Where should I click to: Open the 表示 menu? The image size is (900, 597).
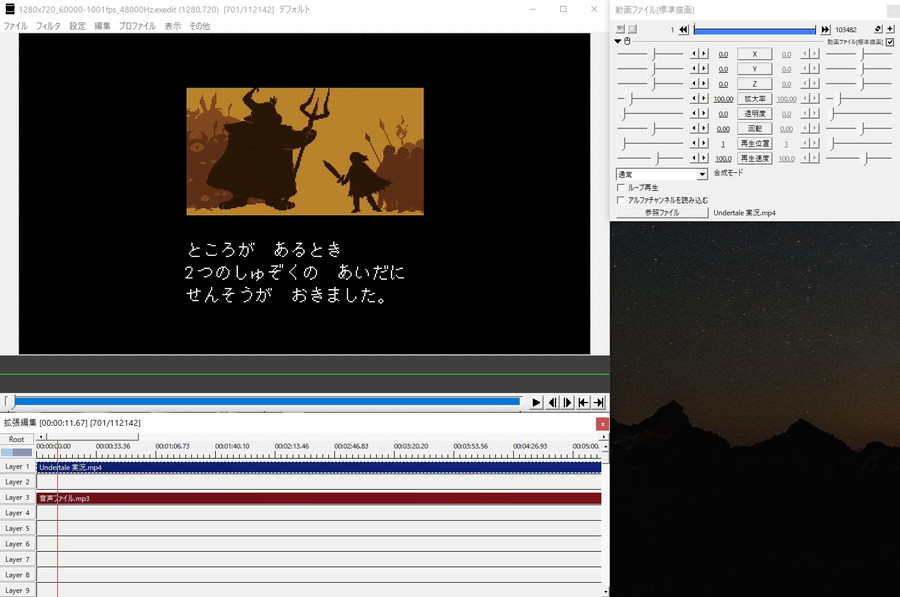(x=172, y=26)
